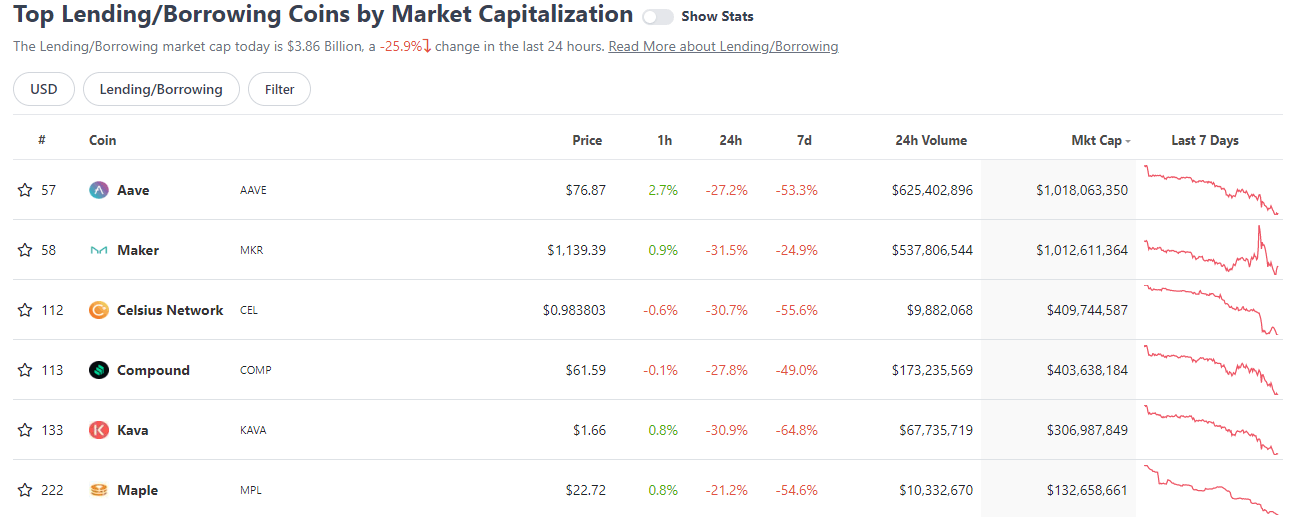Click the Kava coin logo icon
1304x517 pixels.
pyautogui.click(x=99, y=430)
